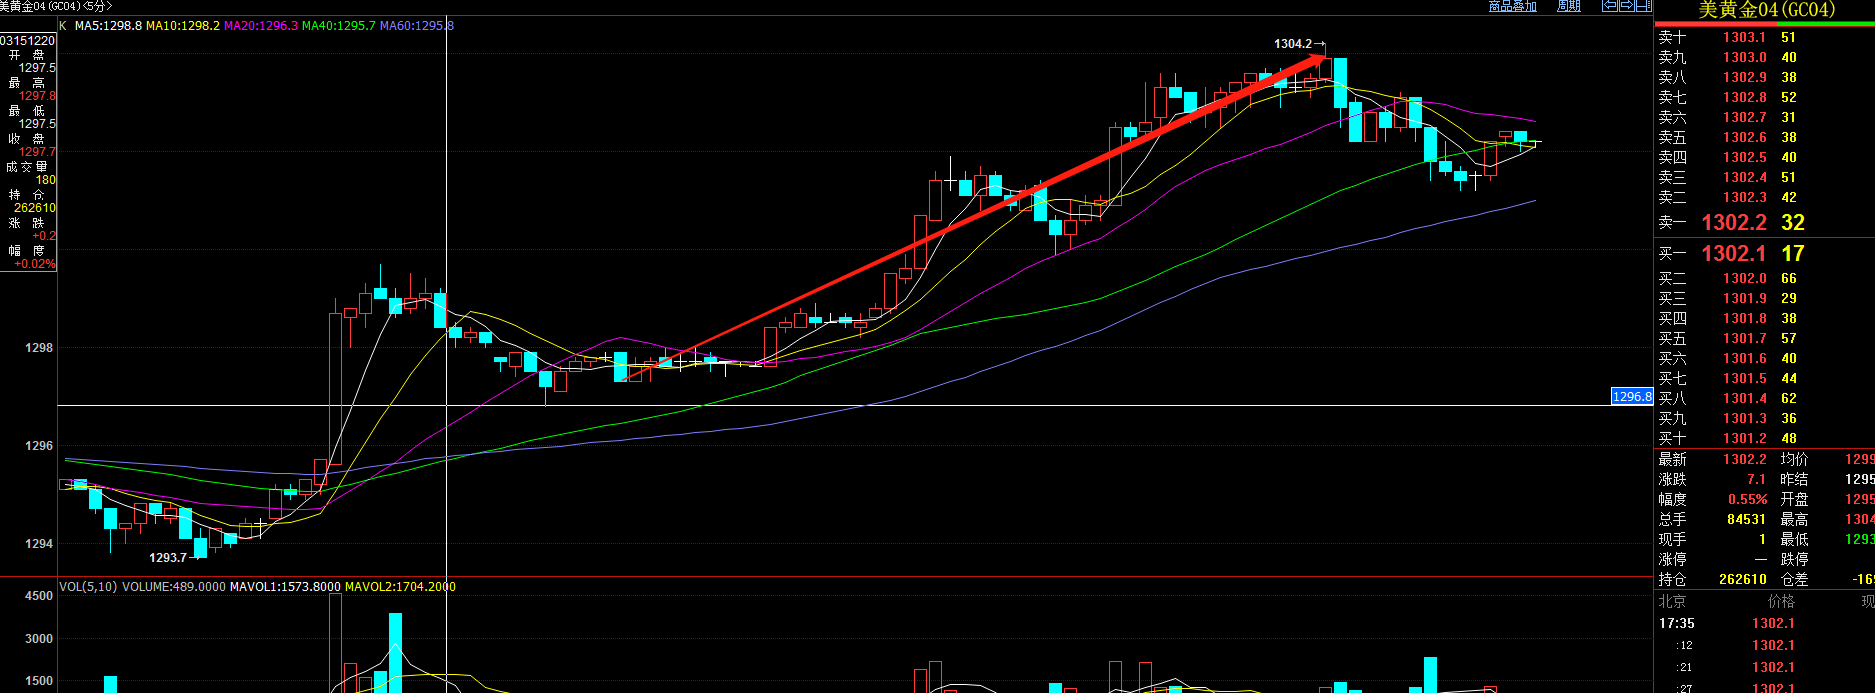
Task: Select the MA10:1298.2 indicator label
Action: coord(183,25)
